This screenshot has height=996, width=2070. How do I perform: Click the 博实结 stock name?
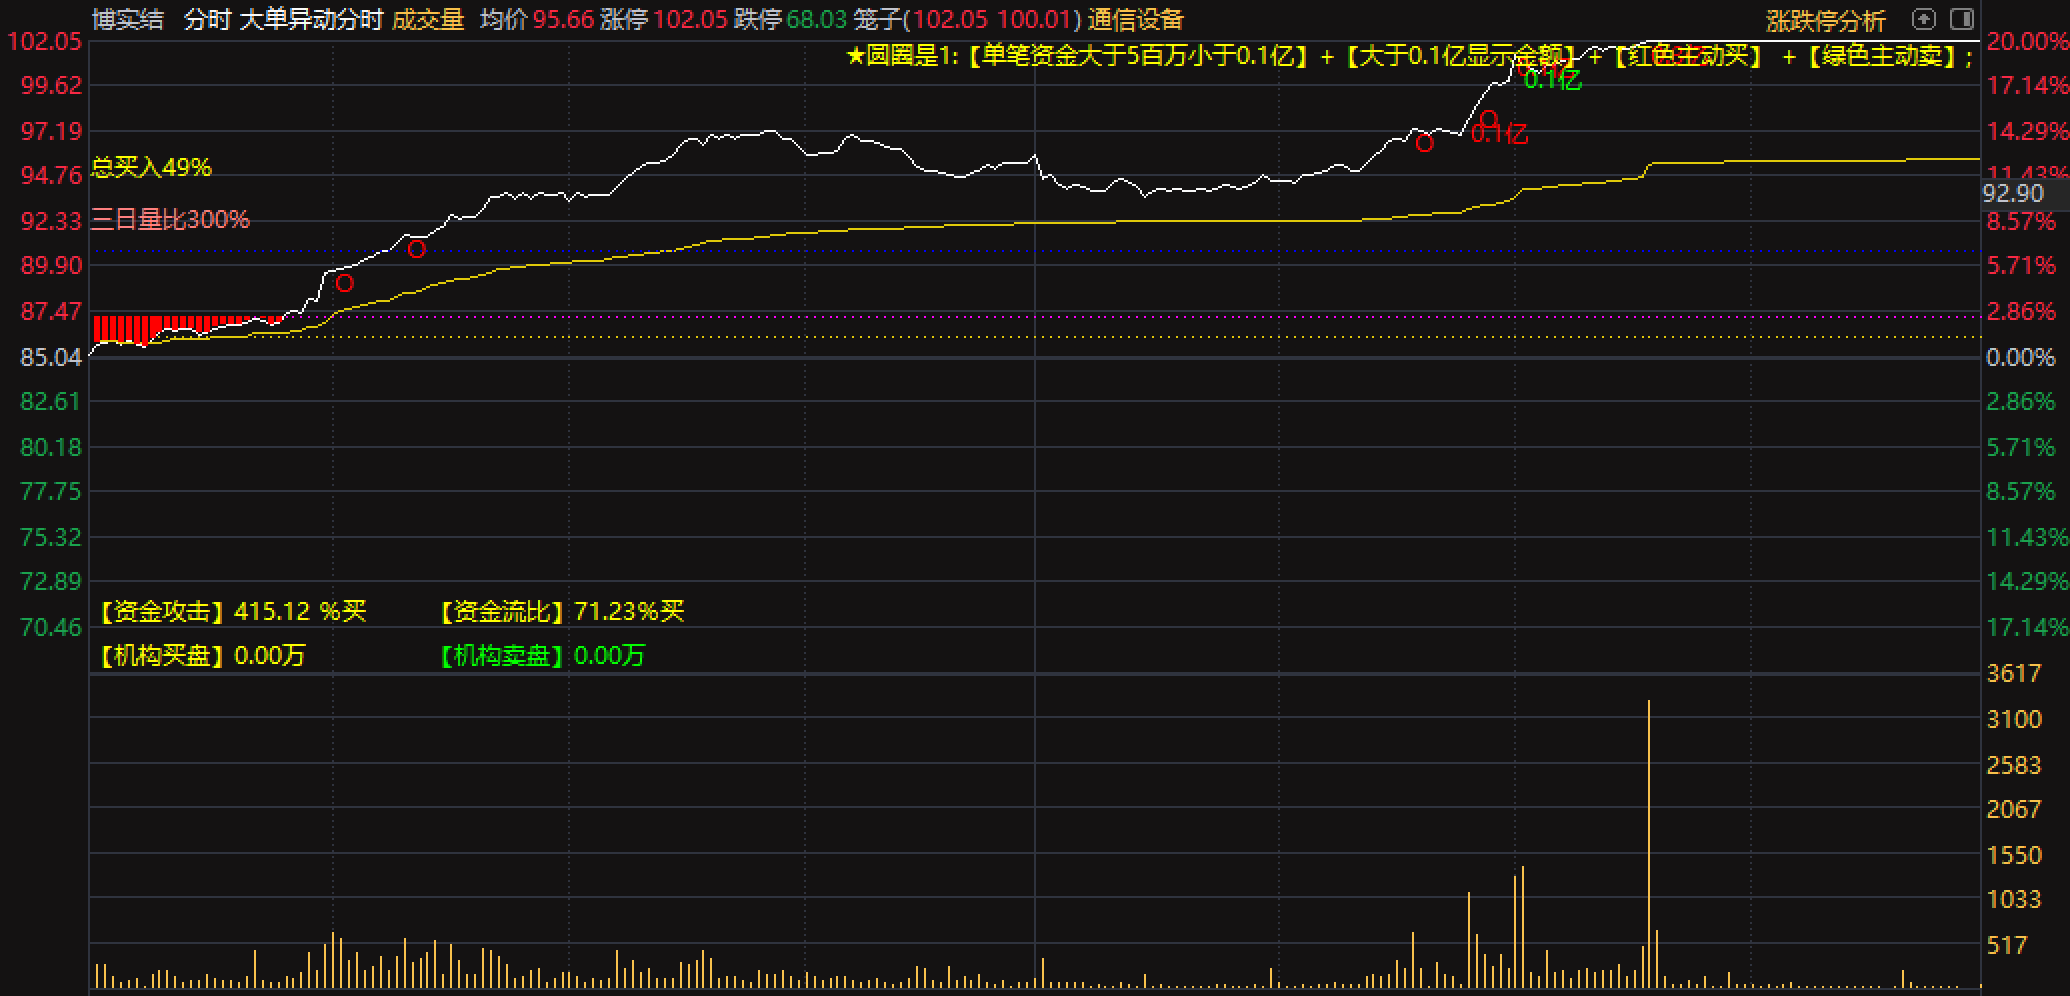coord(128,19)
